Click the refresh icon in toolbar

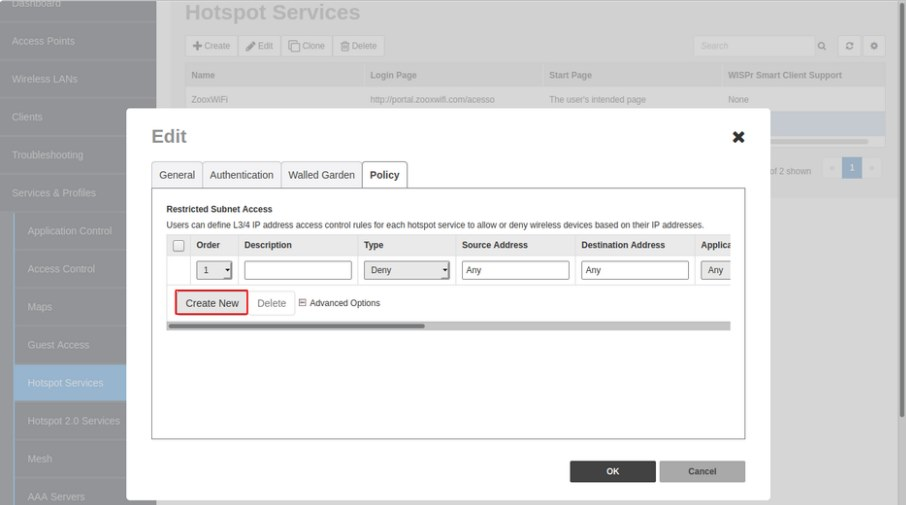[x=849, y=46]
